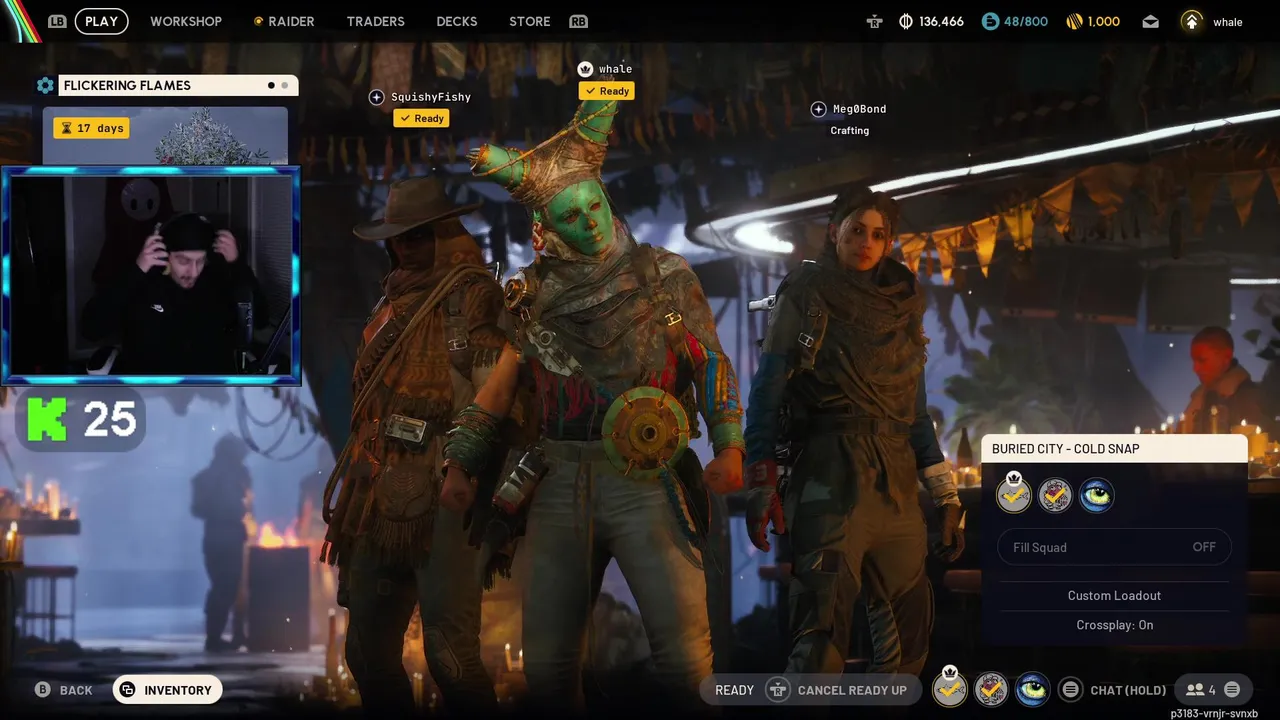Click the BACK button
The height and width of the screenshot is (720, 1280).
pos(64,690)
